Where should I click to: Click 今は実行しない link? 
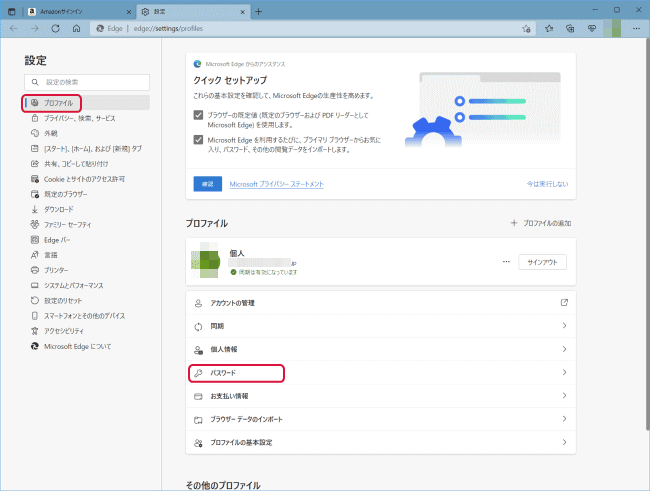tap(547, 184)
